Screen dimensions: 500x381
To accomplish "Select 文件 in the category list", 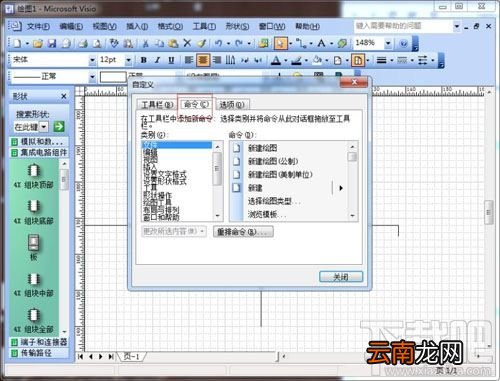I will click(177, 145).
